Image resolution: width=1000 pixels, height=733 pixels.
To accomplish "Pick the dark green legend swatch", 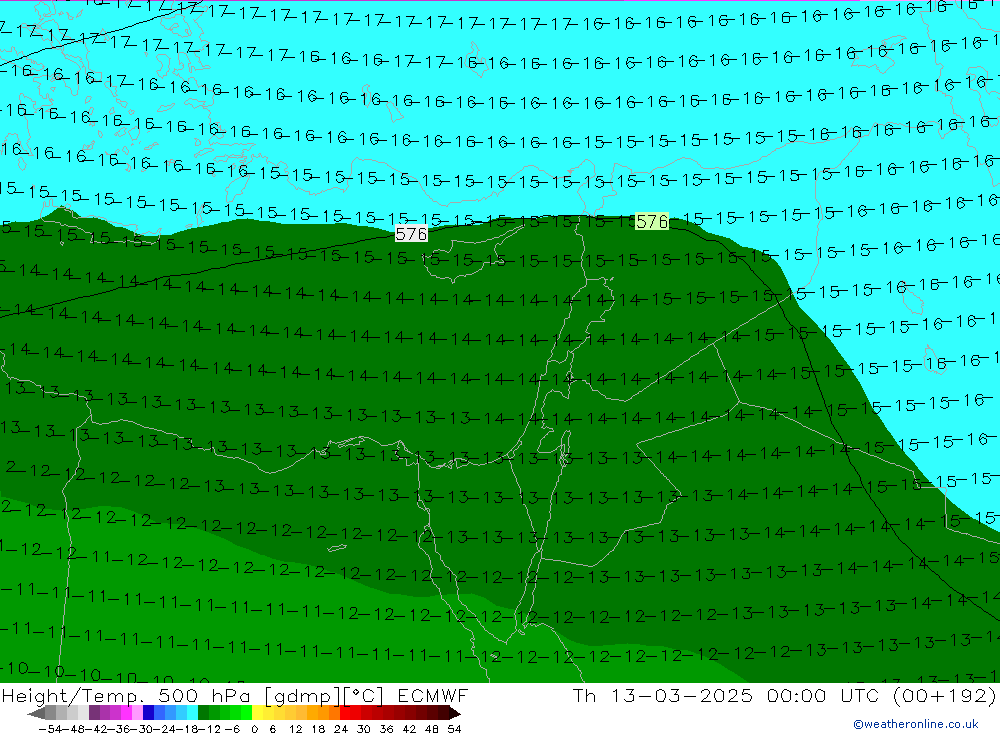I will click(203, 713).
